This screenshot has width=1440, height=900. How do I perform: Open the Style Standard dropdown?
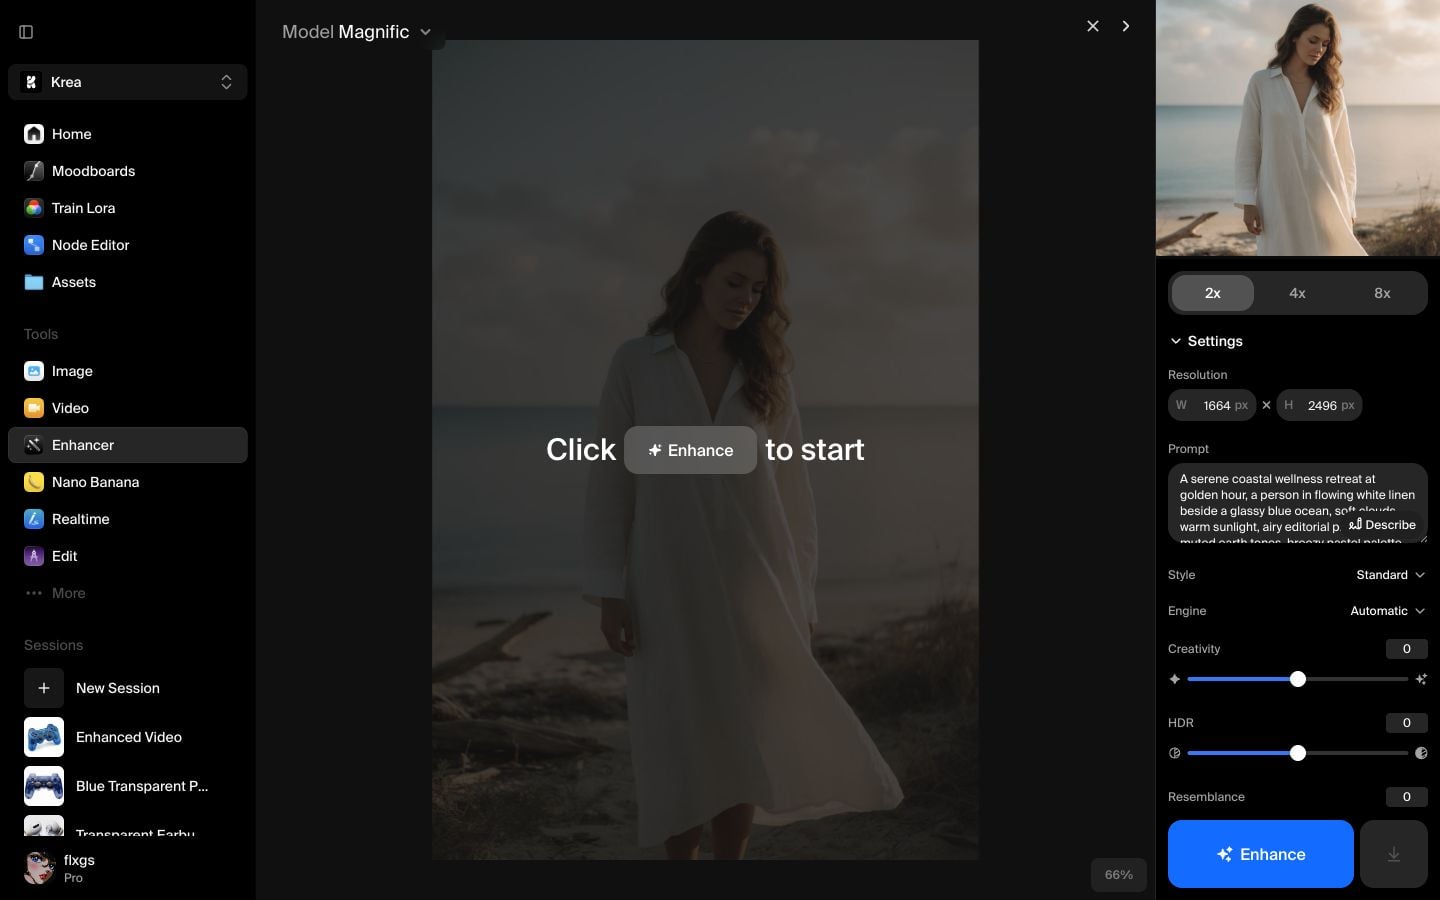(1390, 575)
